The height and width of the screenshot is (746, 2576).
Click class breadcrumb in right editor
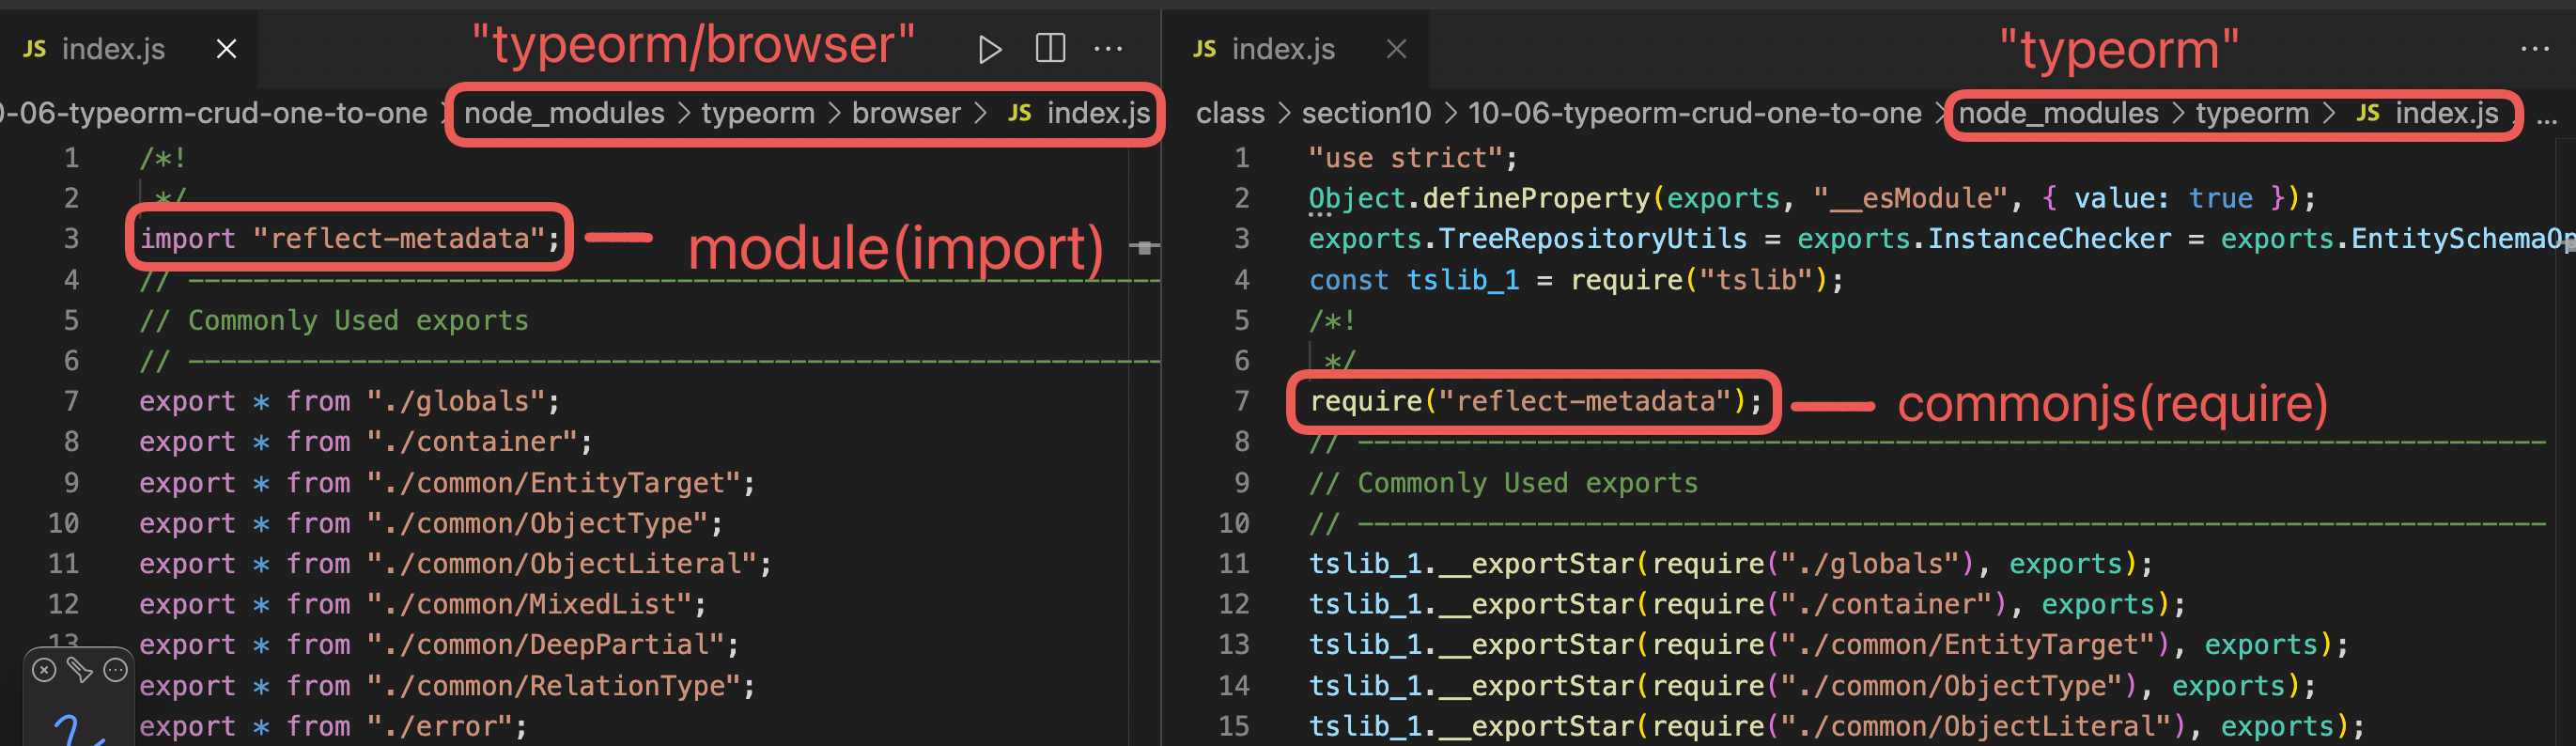[1230, 113]
